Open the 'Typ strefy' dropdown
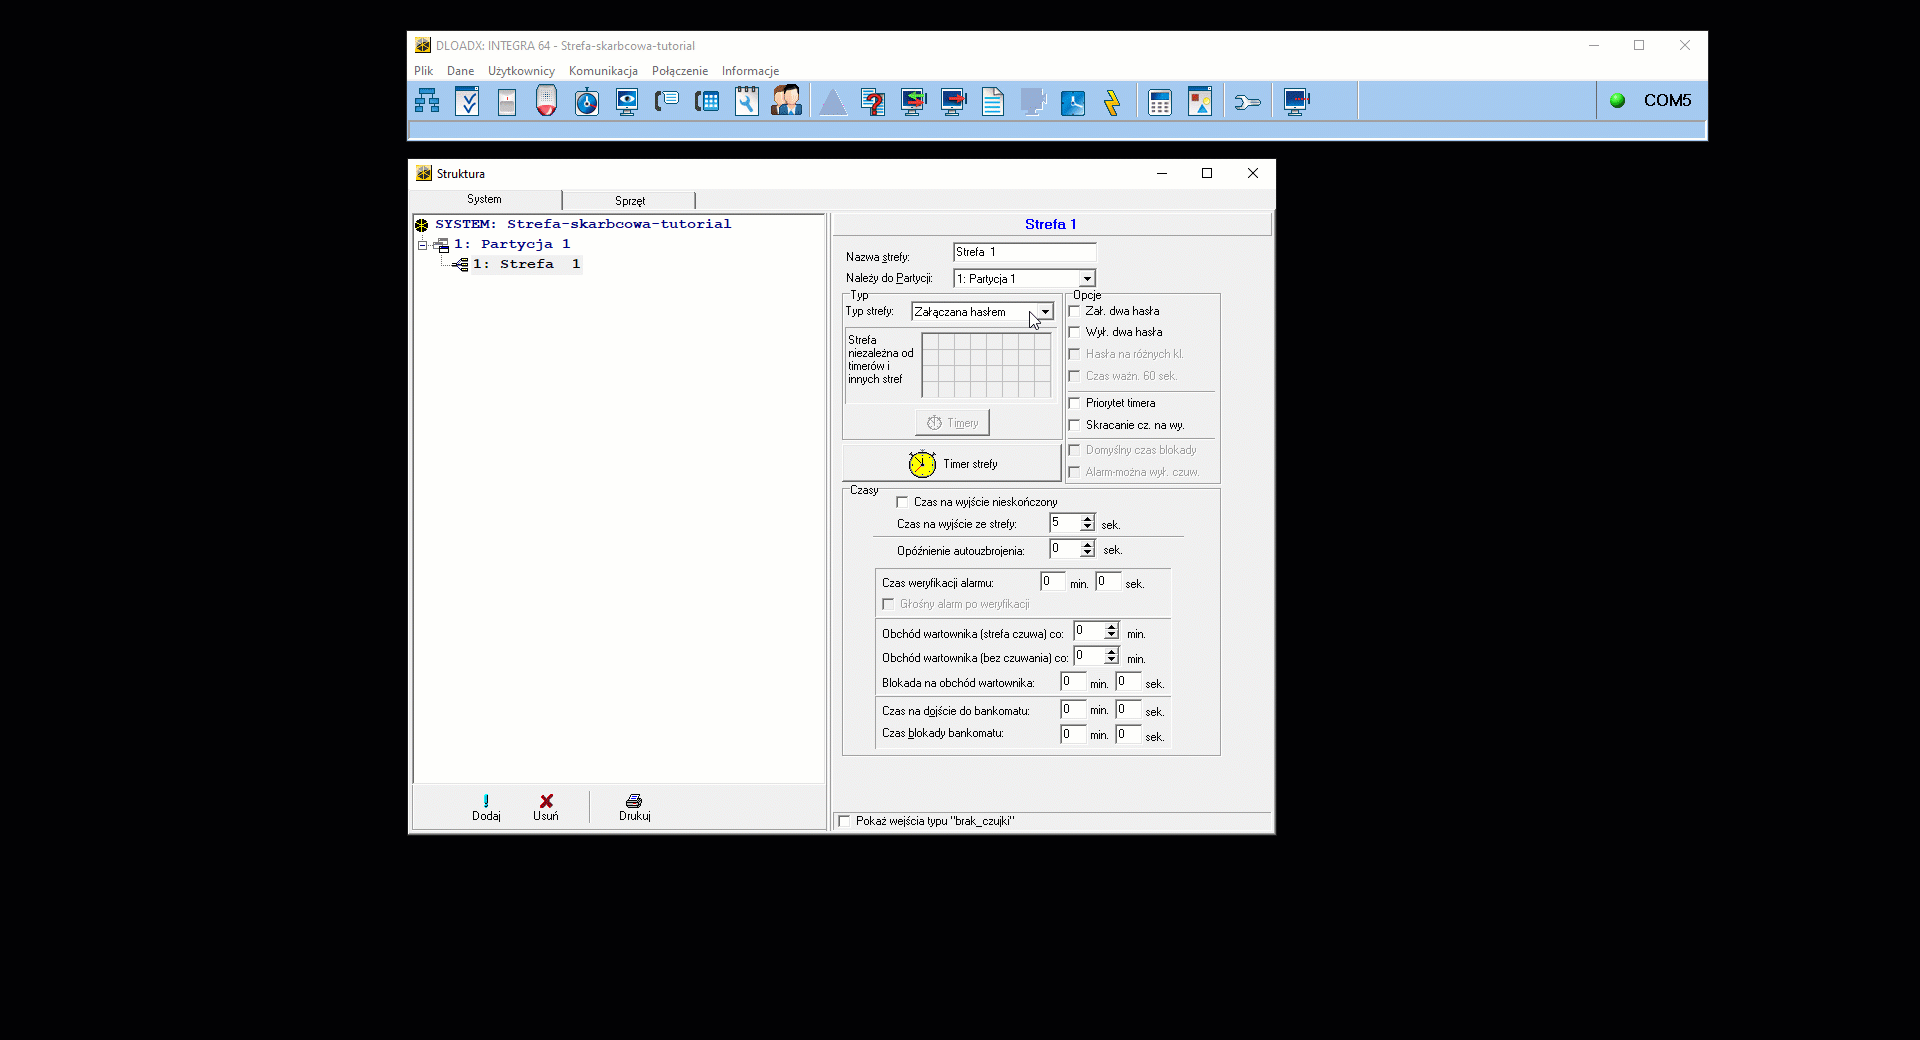Image resolution: width=1920 pixels, height=1040 pixels. coord(1045,312)
